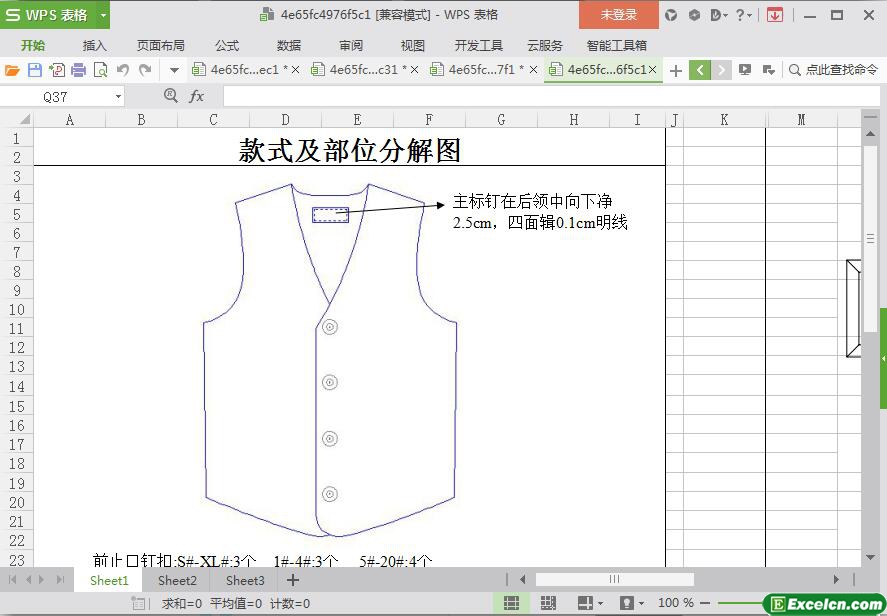Toggle the right side panel handle
The width and height of the screenshot is (887, 616).
click(x=883, y=357)
